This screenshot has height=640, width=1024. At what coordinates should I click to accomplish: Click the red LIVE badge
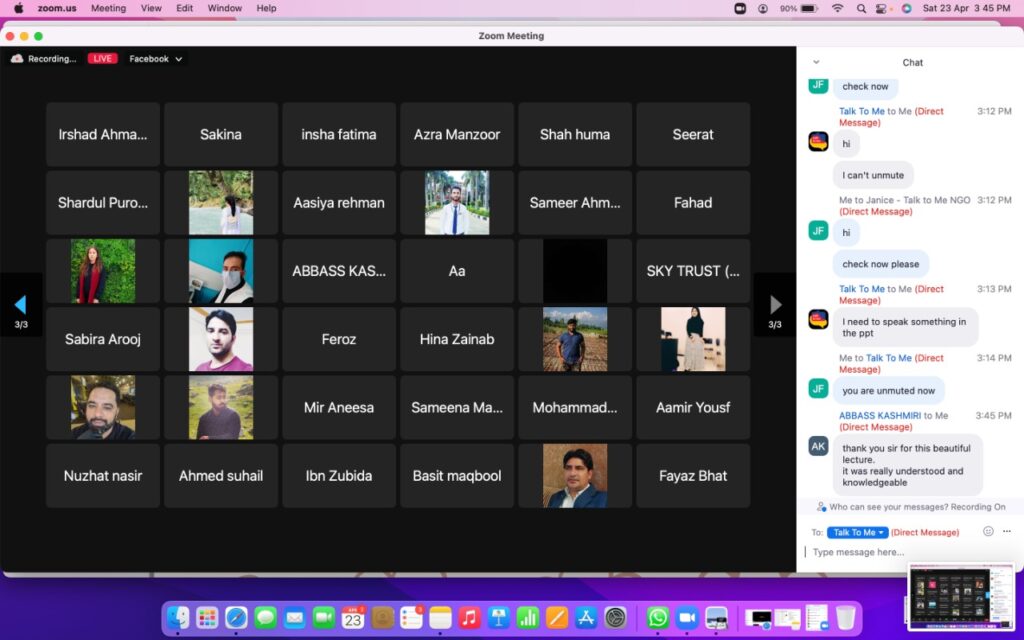click(102, 59)
